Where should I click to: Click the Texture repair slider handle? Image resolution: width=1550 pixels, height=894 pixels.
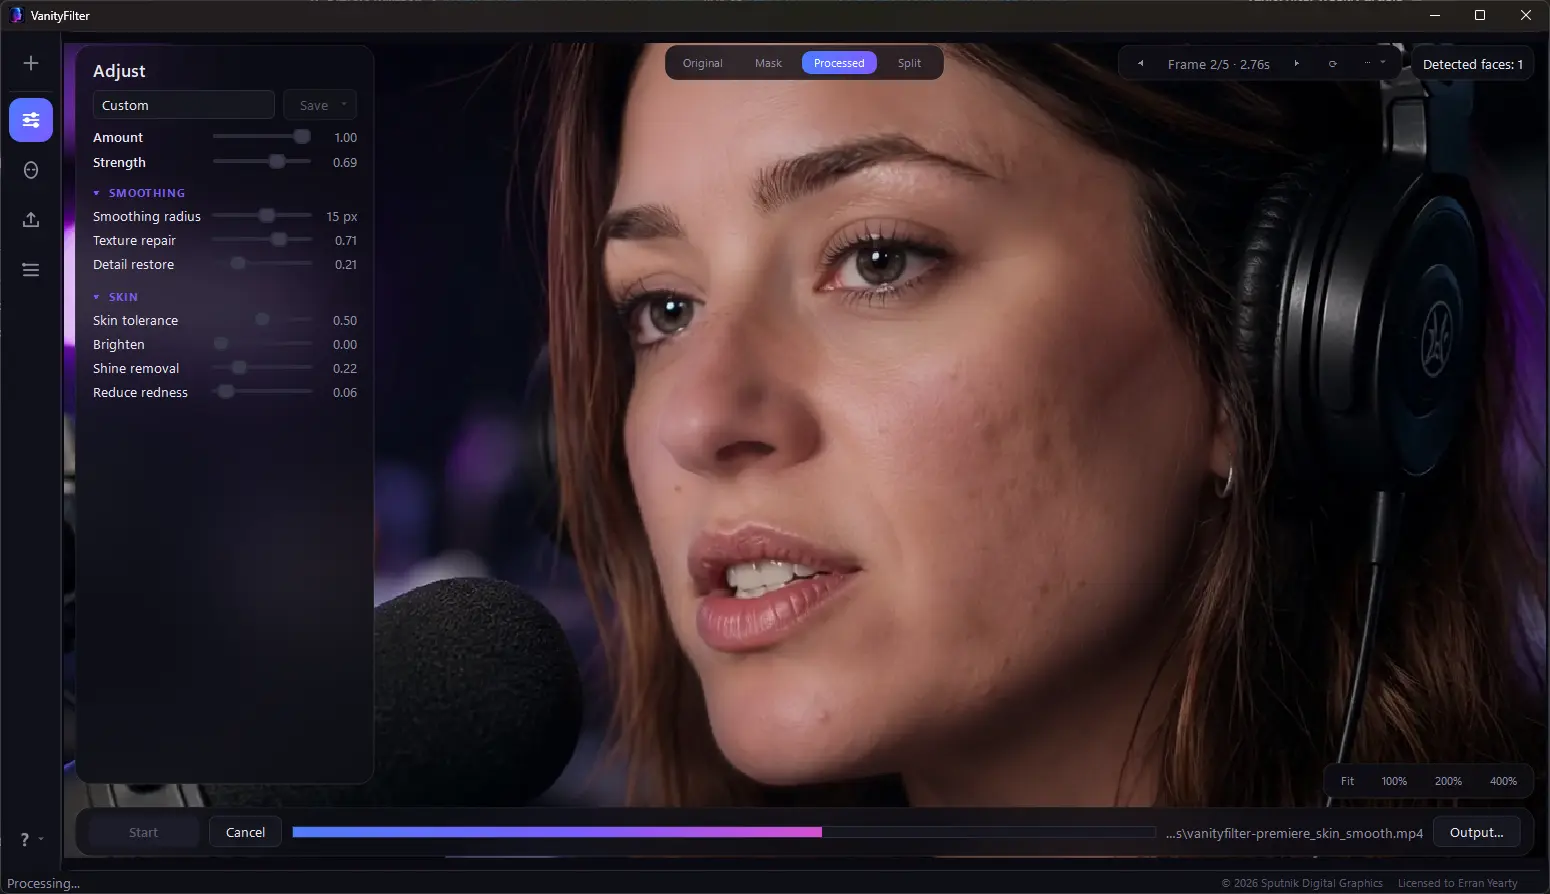(279, 240)
